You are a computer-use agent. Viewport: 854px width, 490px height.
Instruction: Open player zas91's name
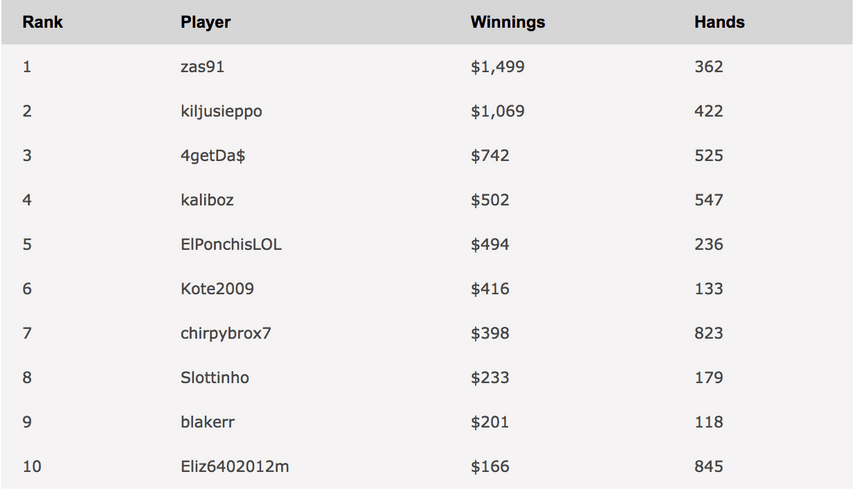click(x=202, y=66)
